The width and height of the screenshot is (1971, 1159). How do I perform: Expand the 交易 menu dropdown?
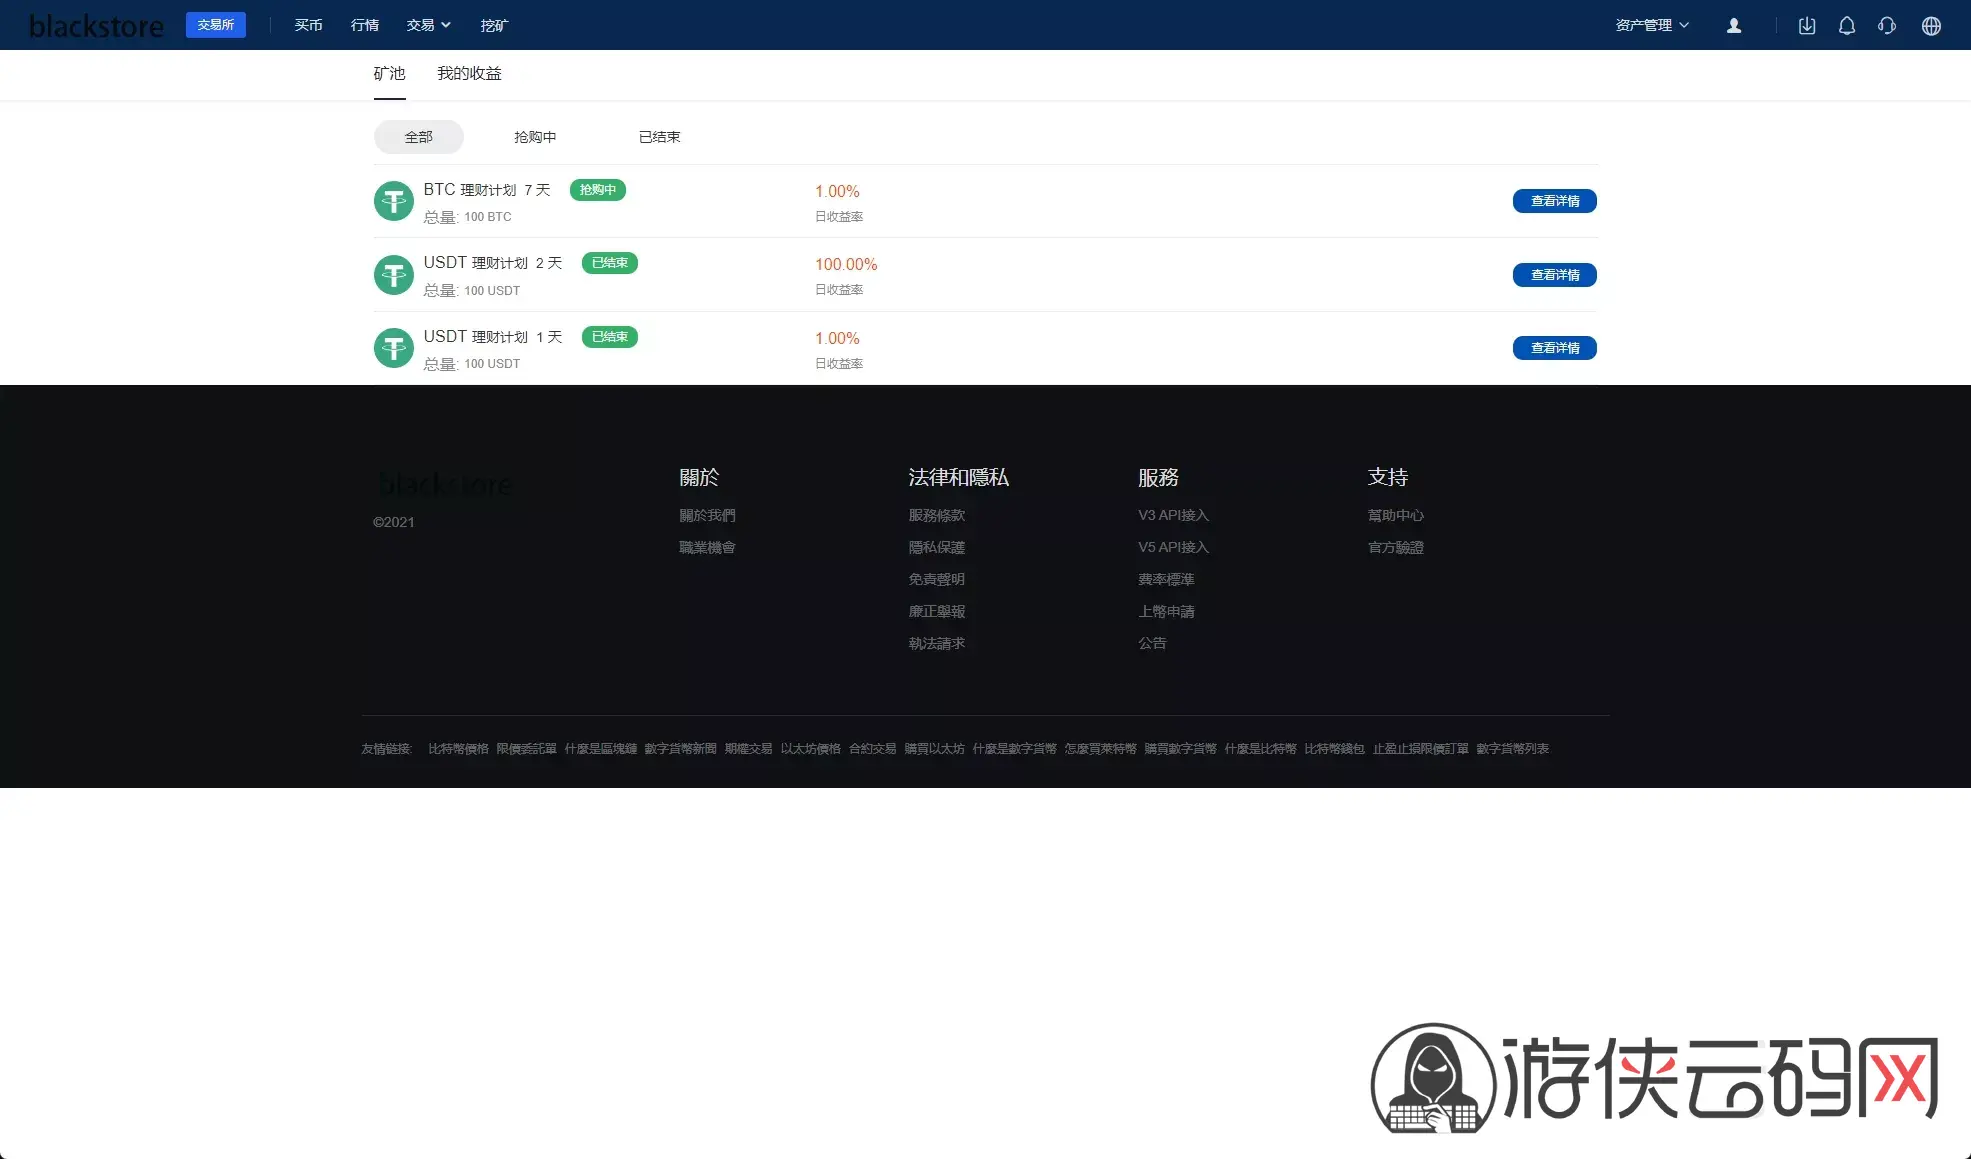429,25
